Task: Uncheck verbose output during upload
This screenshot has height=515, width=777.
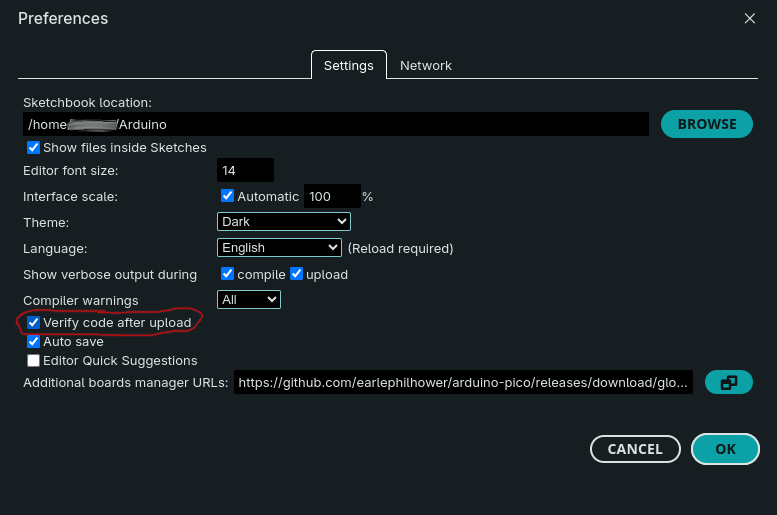Action: pos(297,274)
